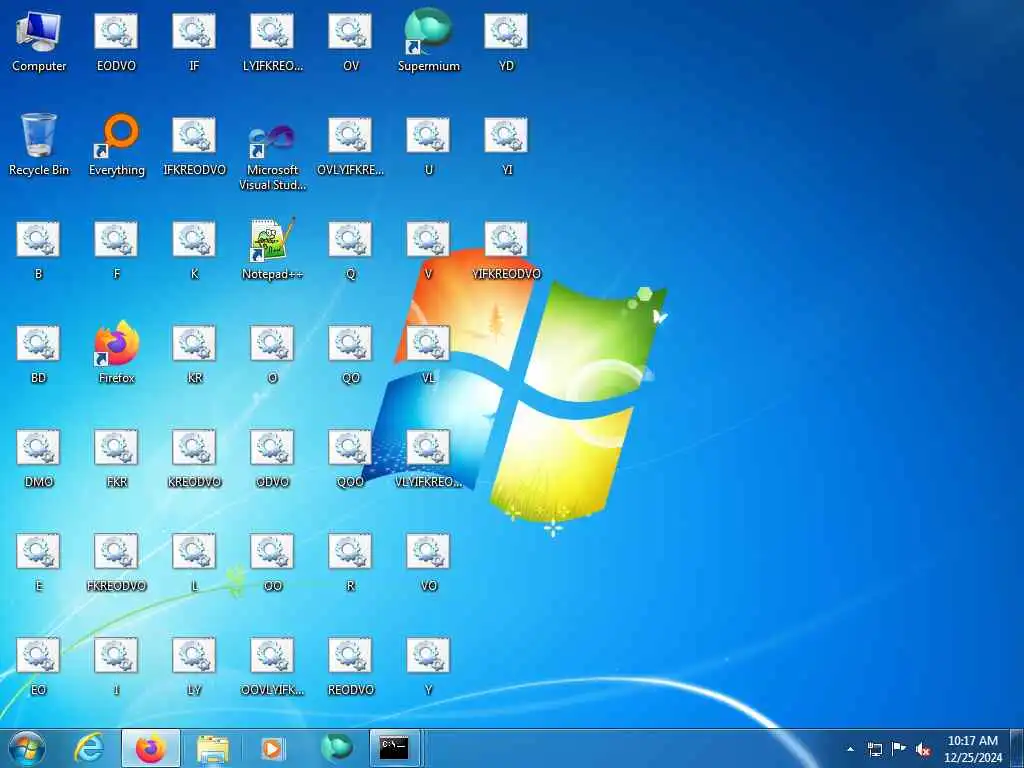The image size is (1024, 768).
Task: Select the OOVLYIFK... file icon
Action: [x=272, y=665]
